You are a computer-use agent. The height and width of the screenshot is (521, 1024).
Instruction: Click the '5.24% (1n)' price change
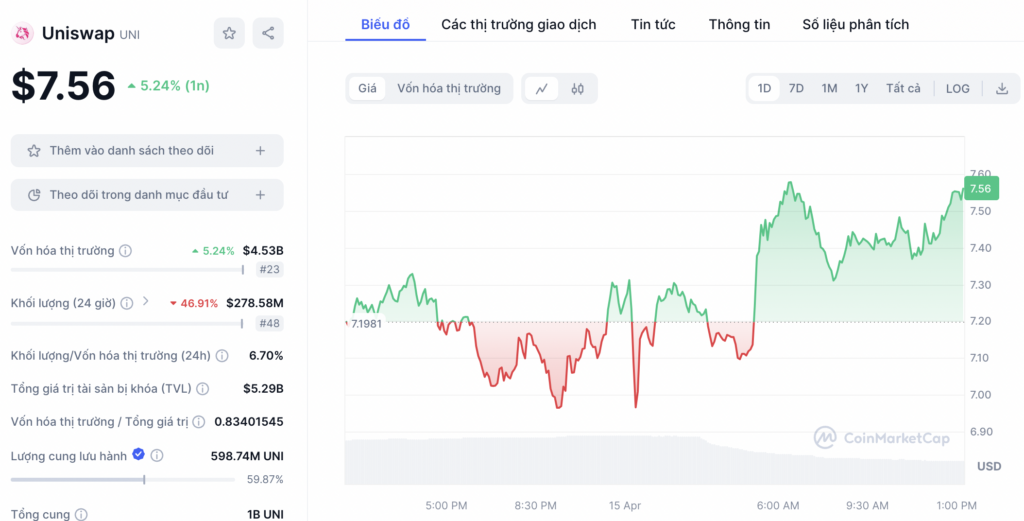pyautogui.click(x=168, y=86)
